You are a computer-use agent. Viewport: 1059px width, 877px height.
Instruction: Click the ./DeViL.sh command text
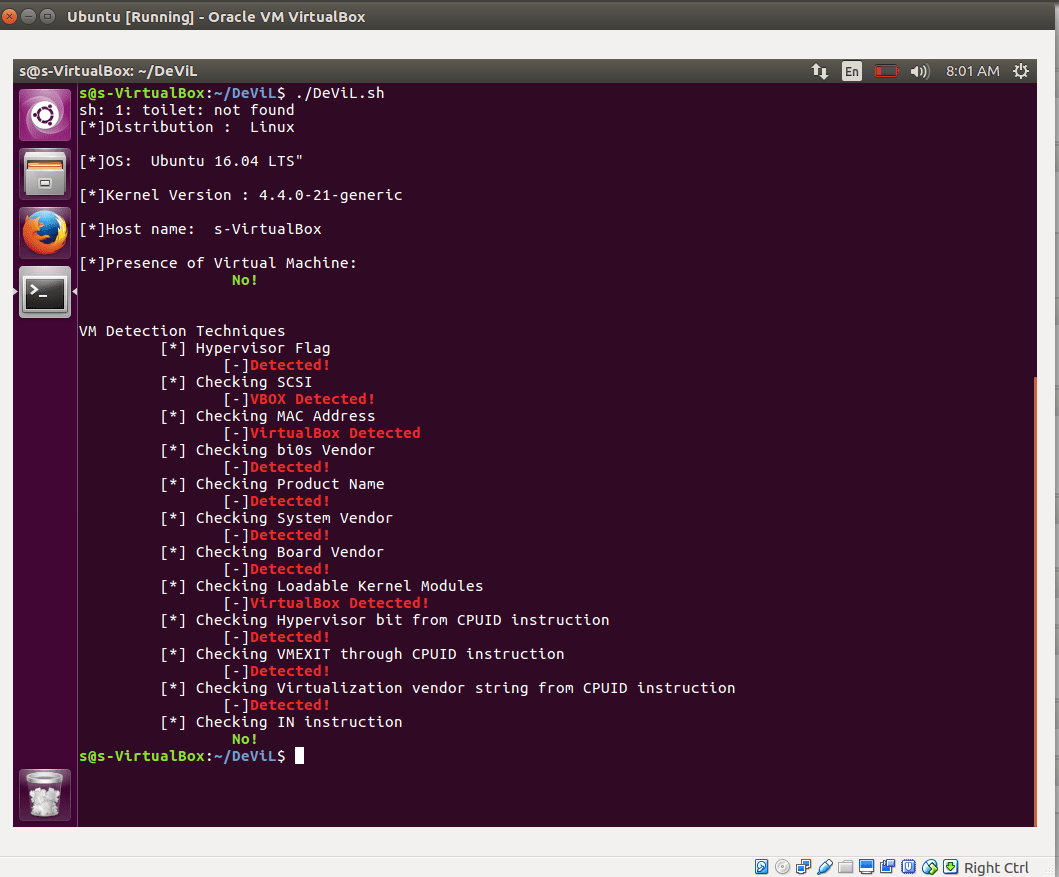pos(340,93)
